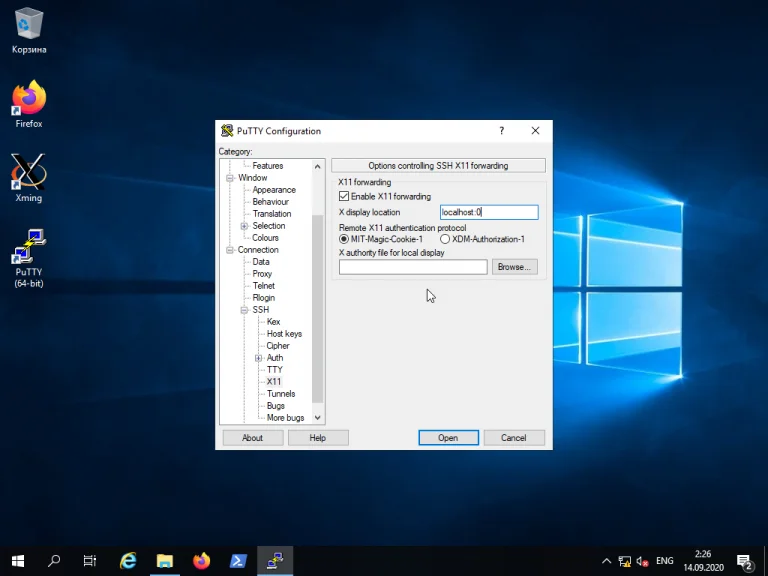Choose XDM-Authorization-1 authentication protocol
The image size is (768, 576).
tap(445, 239)
